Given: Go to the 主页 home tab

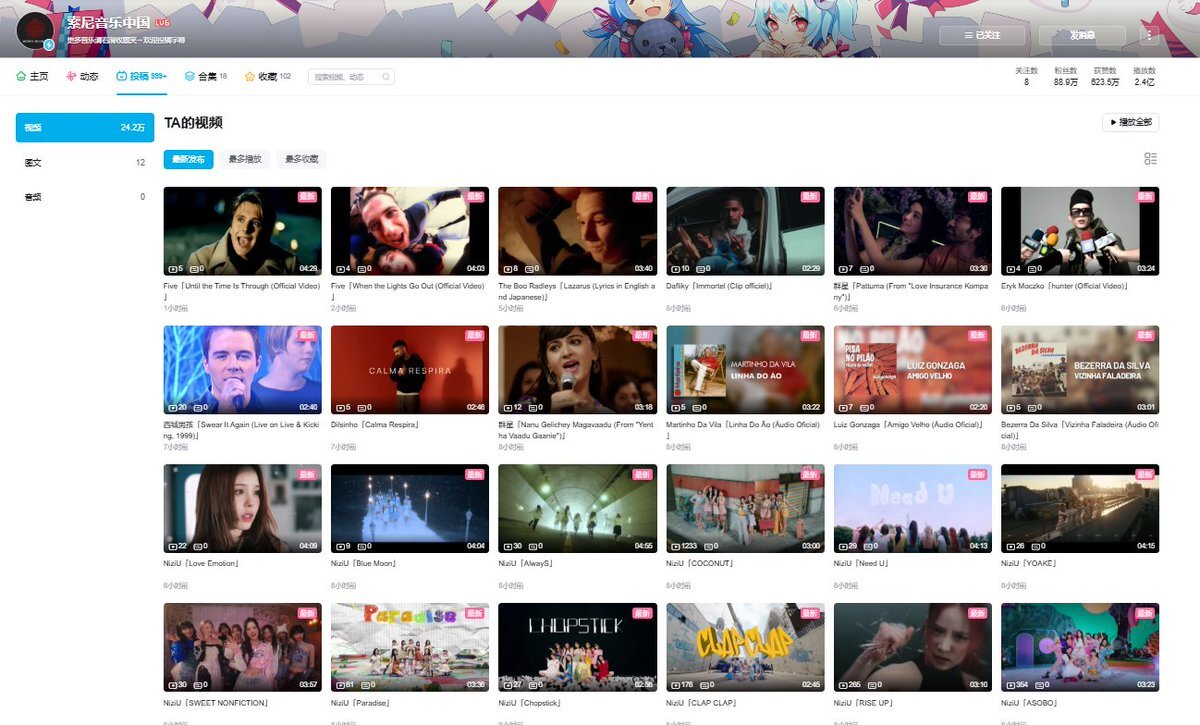Looking at the screenshot, I should (32, 76).
